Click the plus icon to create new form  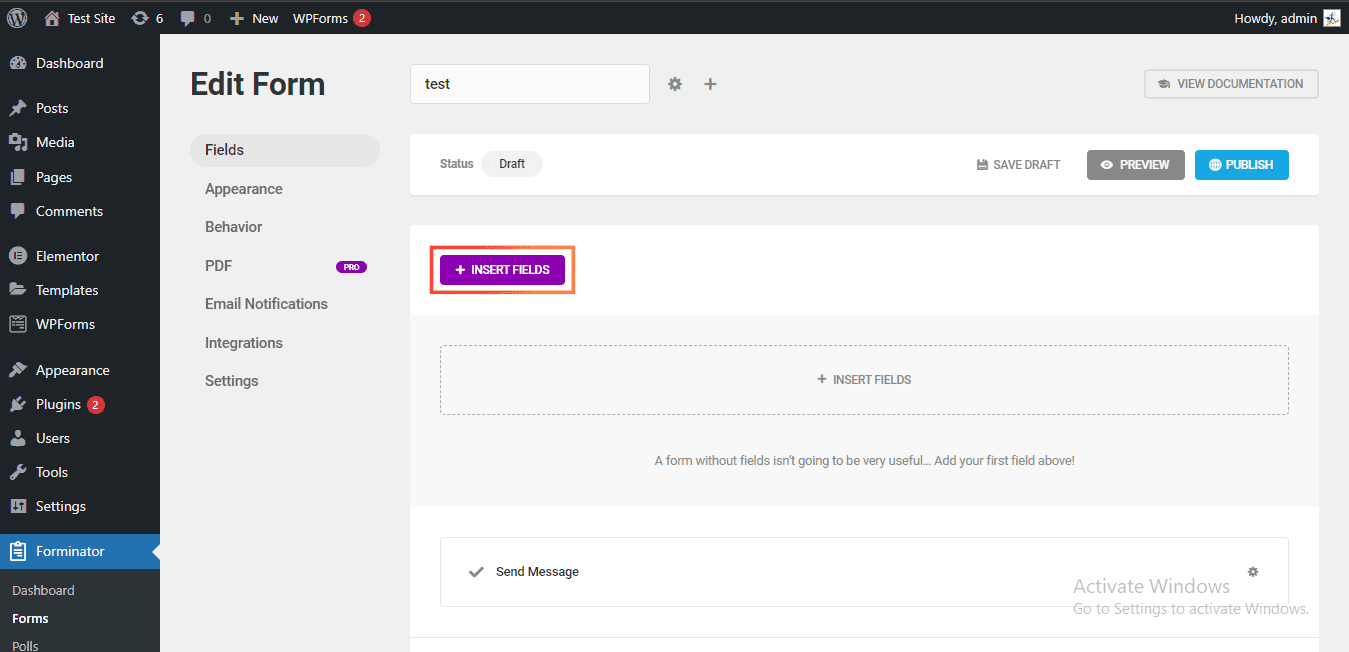[710, 84]
